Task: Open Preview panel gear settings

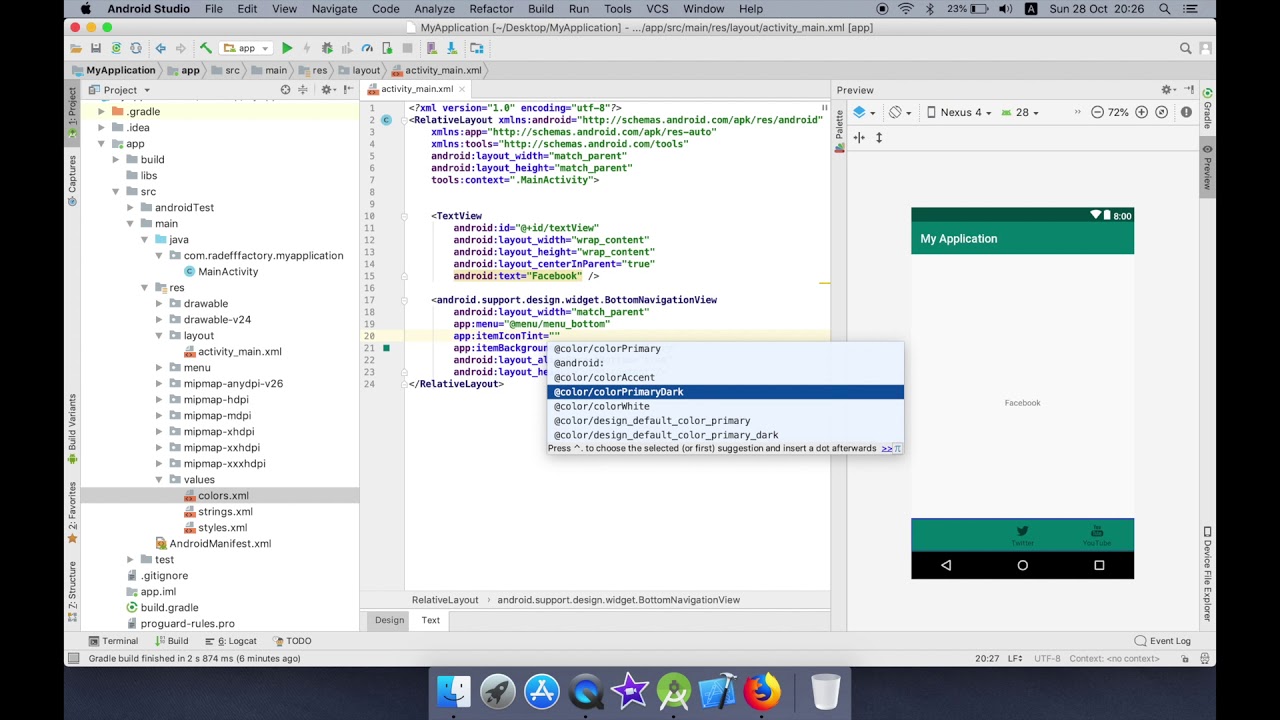Action: click(x=1168, y=90)
